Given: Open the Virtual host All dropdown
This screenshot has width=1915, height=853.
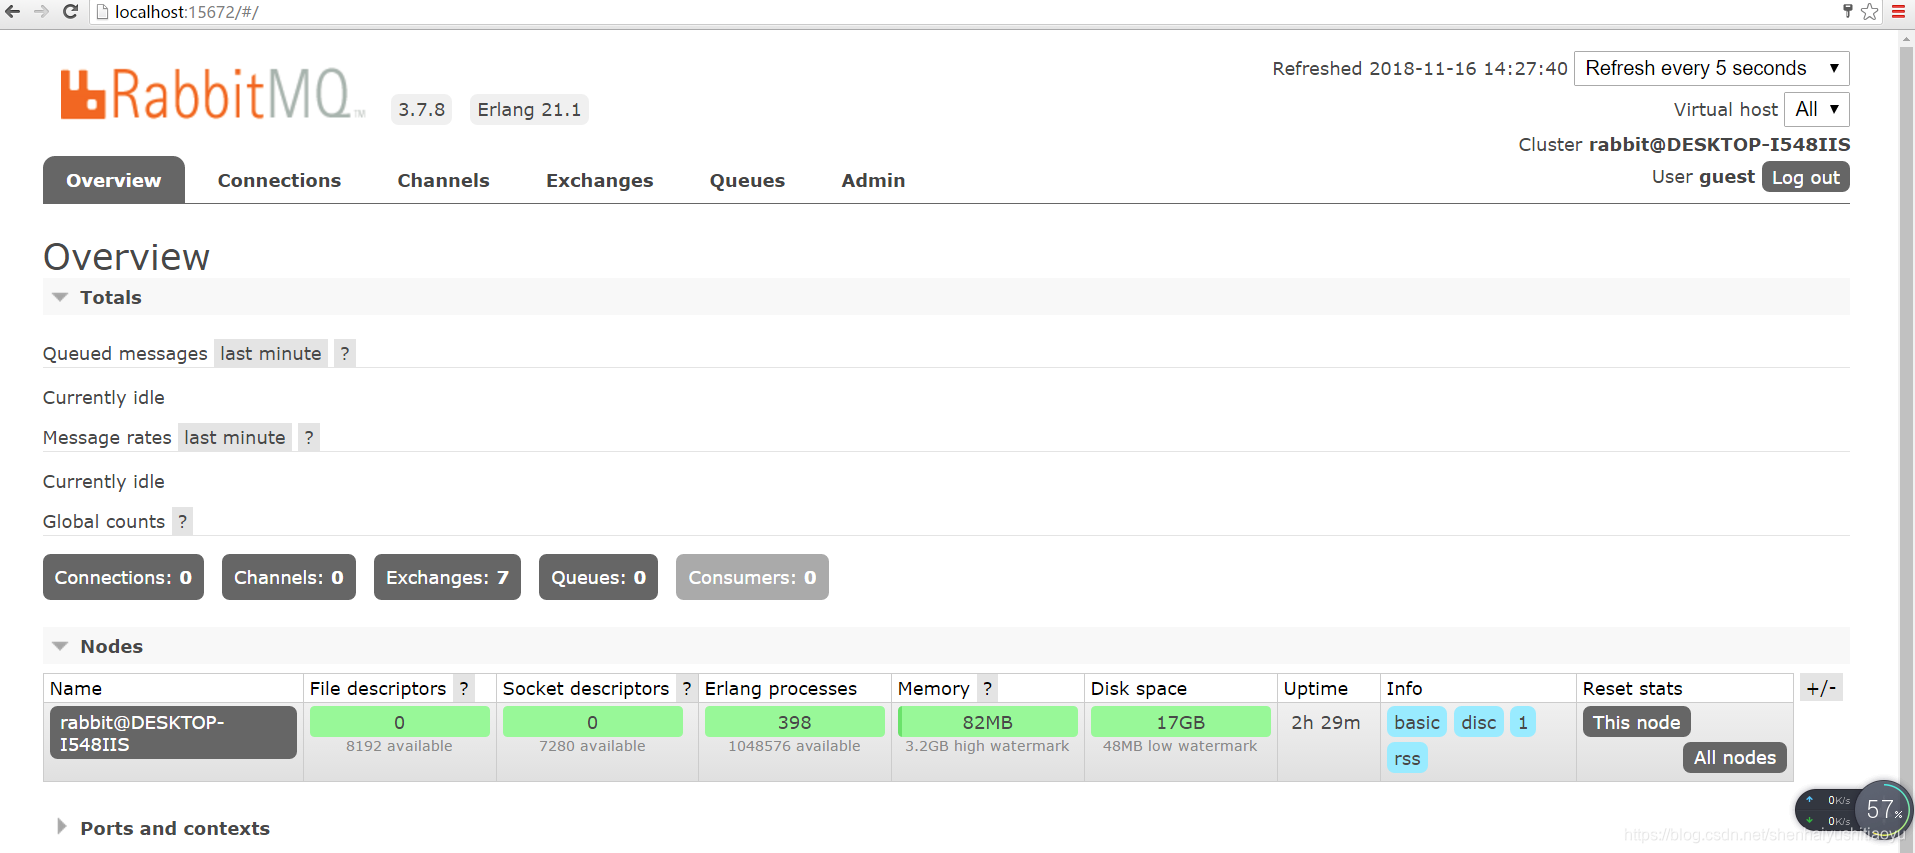Looking at the screenshot, I should pyautogui.click(x=1816, y=109).
